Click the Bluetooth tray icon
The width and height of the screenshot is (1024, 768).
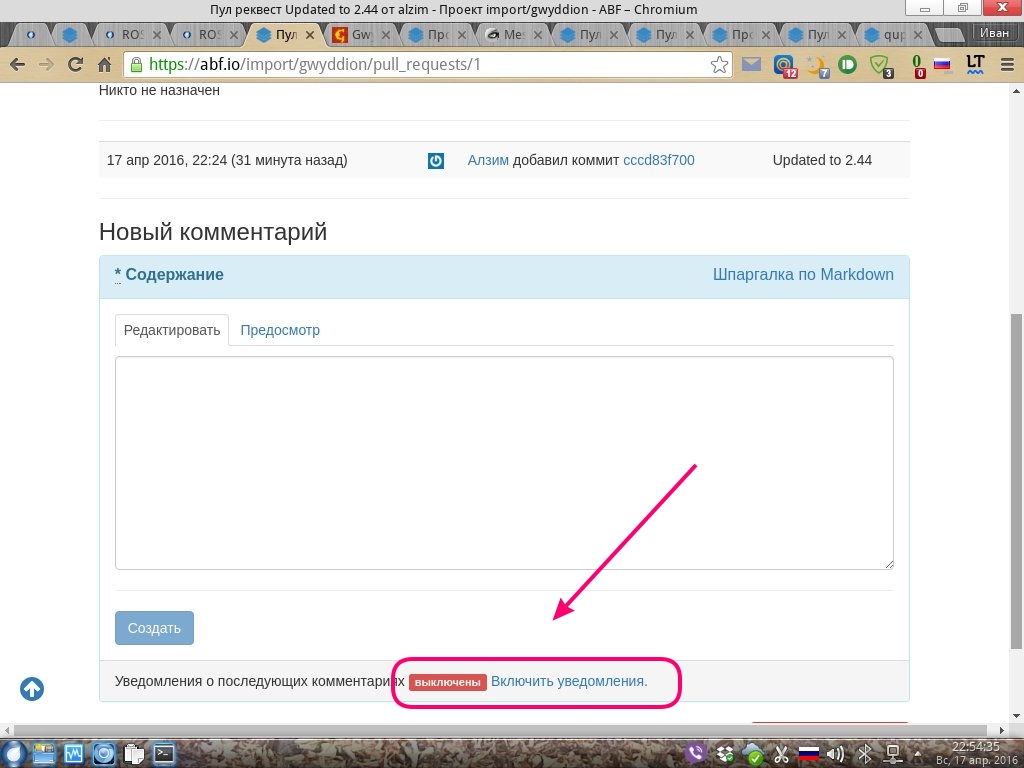coord(865,754)
